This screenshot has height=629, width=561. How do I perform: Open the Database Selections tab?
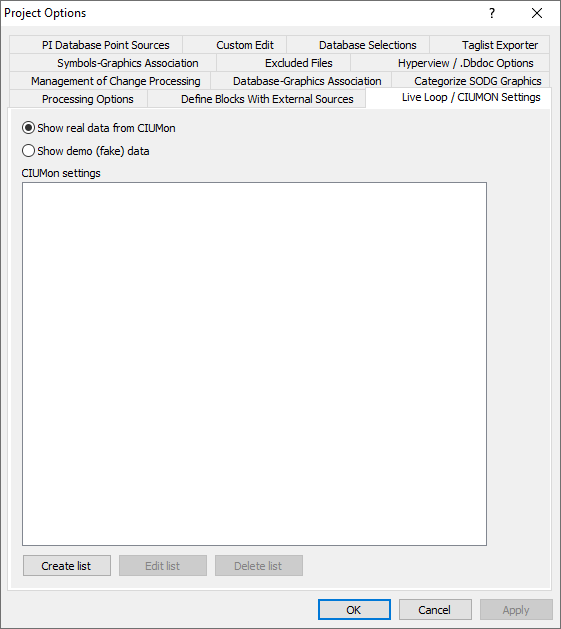click(x=358, y=45)
